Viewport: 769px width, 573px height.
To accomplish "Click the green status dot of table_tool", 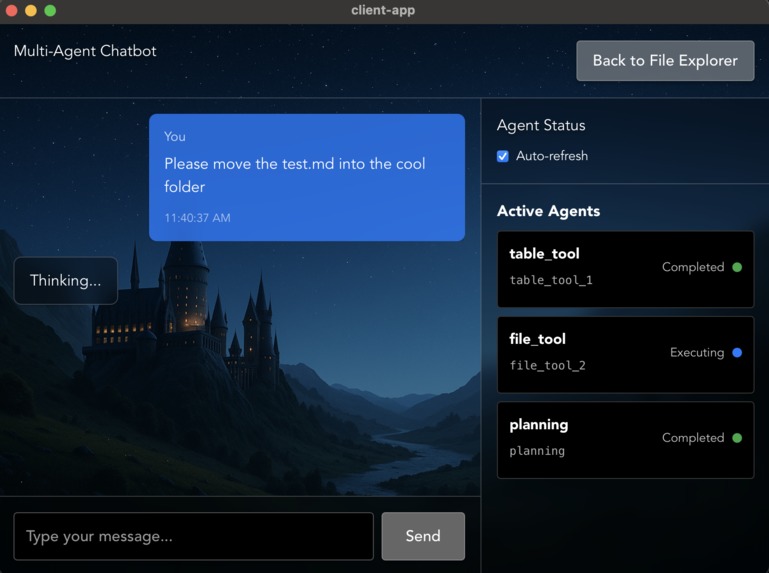I will click(737, 267).
